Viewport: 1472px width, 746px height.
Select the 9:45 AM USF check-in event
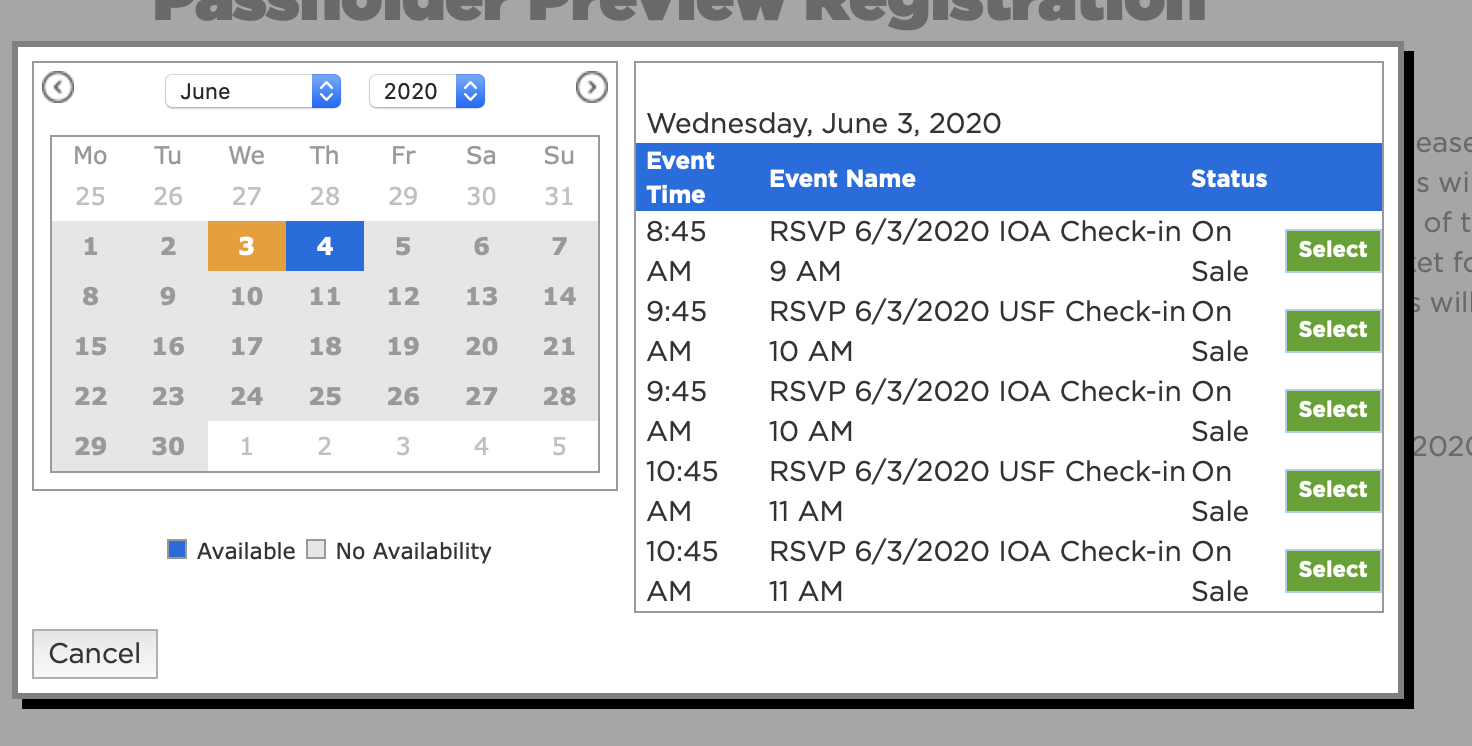click(1332, 330)
